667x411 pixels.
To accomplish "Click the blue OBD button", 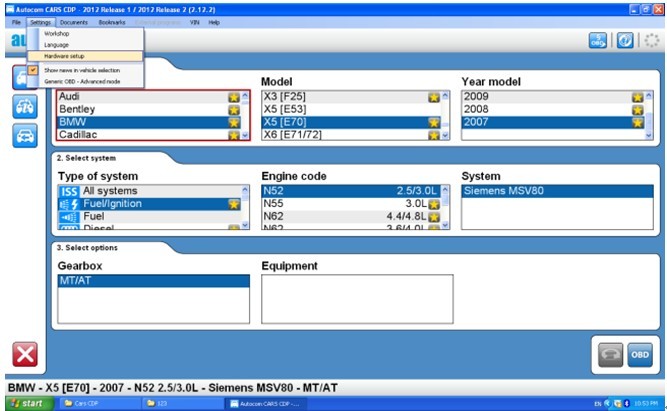I will (x=640, y=355).
